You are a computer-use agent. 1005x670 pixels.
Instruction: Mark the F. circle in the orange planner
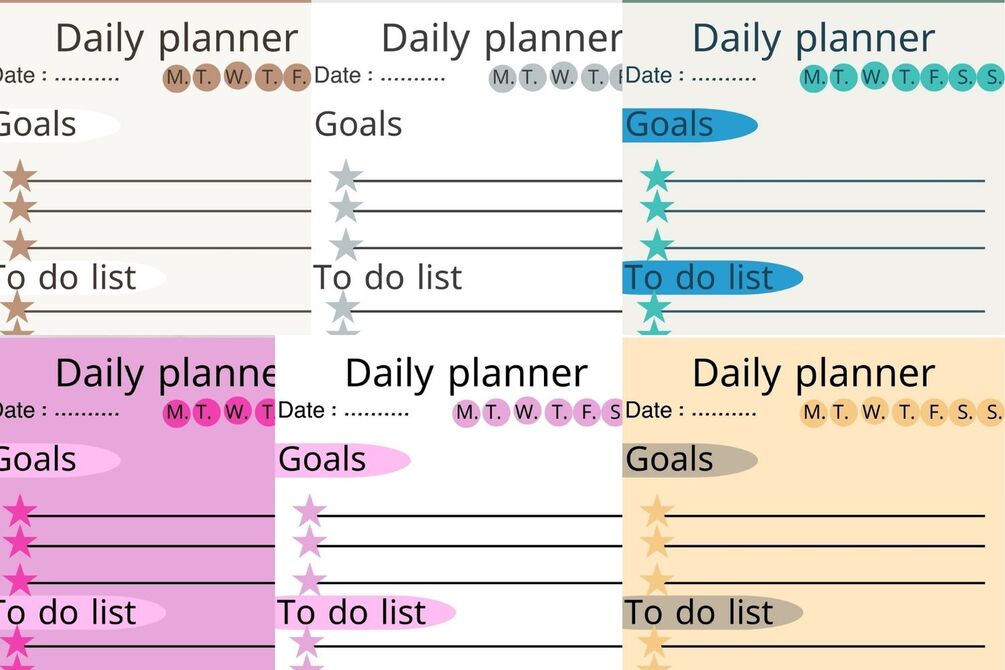click(935, 412)
